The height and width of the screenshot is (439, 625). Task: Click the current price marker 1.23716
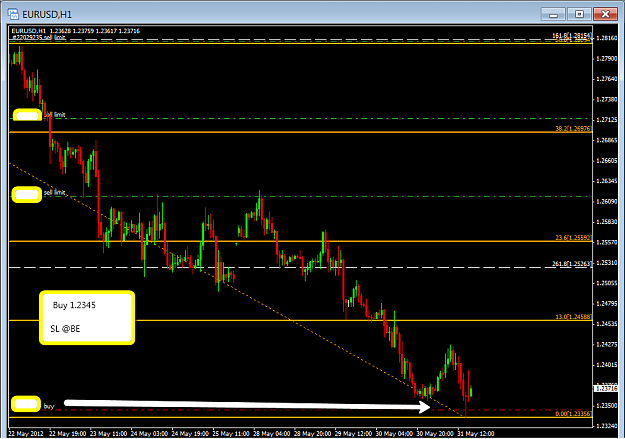tap(606, 388)
